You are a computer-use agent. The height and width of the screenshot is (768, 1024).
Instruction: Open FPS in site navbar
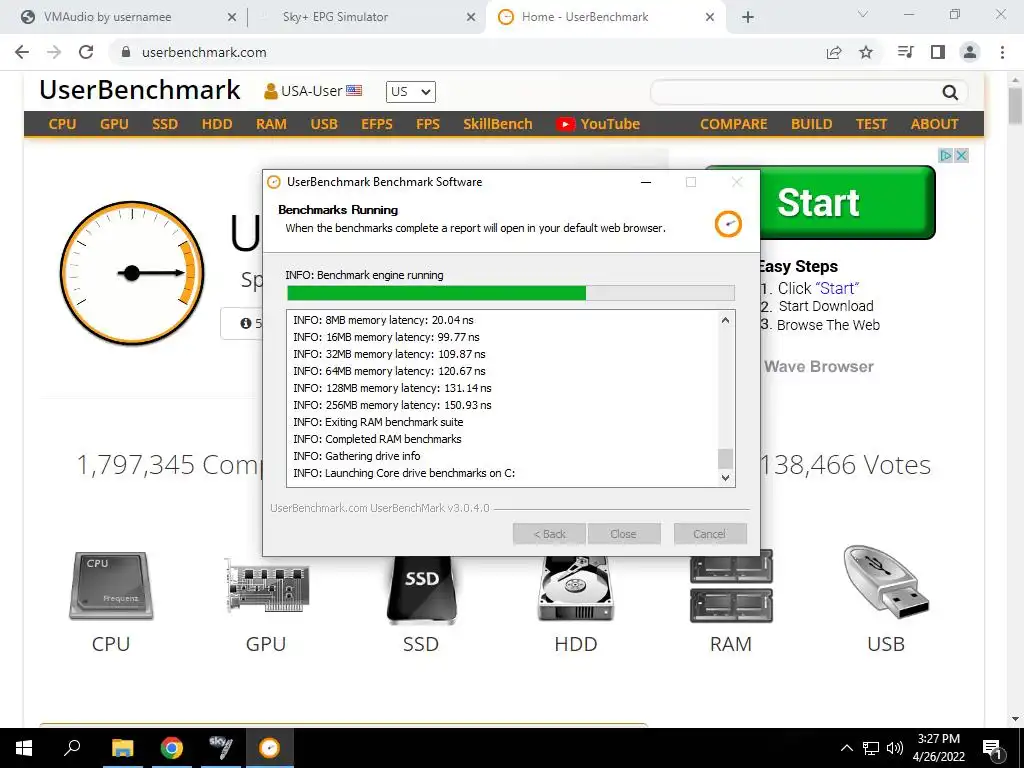click(x=428, y=124)
